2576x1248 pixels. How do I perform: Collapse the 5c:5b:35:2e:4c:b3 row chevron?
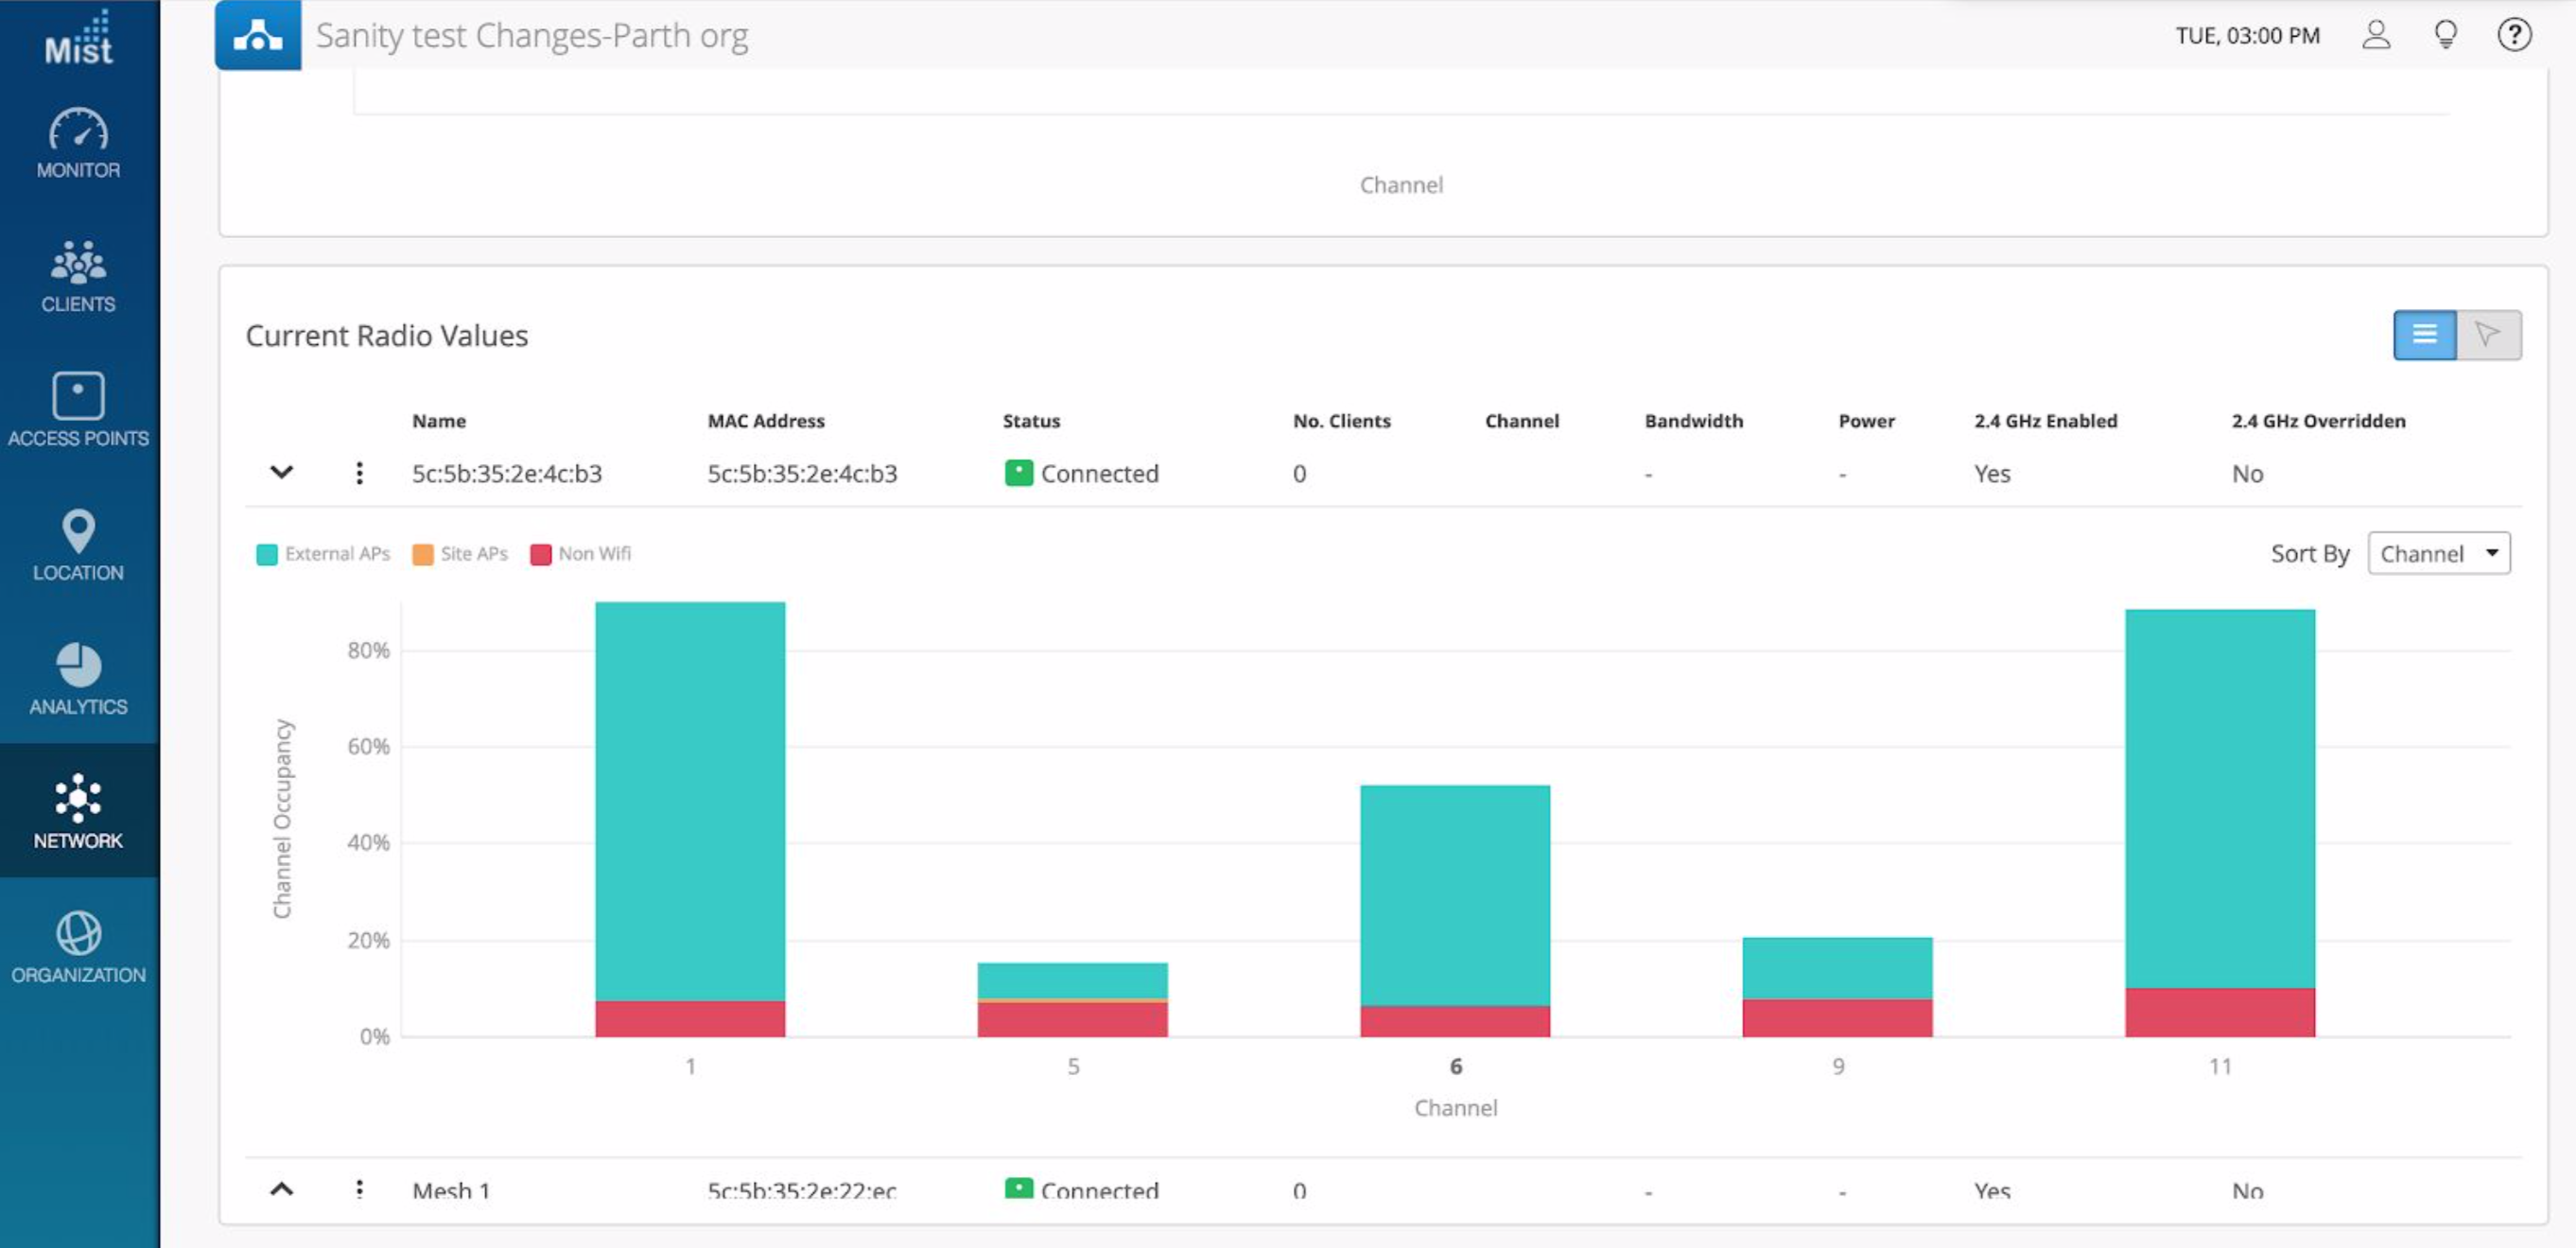tap(282, 472)
